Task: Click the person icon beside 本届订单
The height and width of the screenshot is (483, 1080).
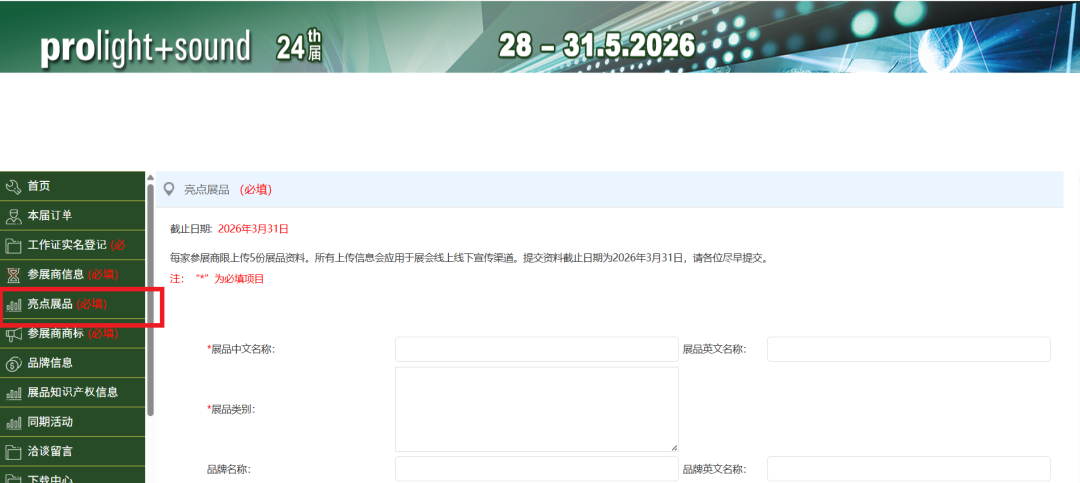Action: click(x=13, y=216)
